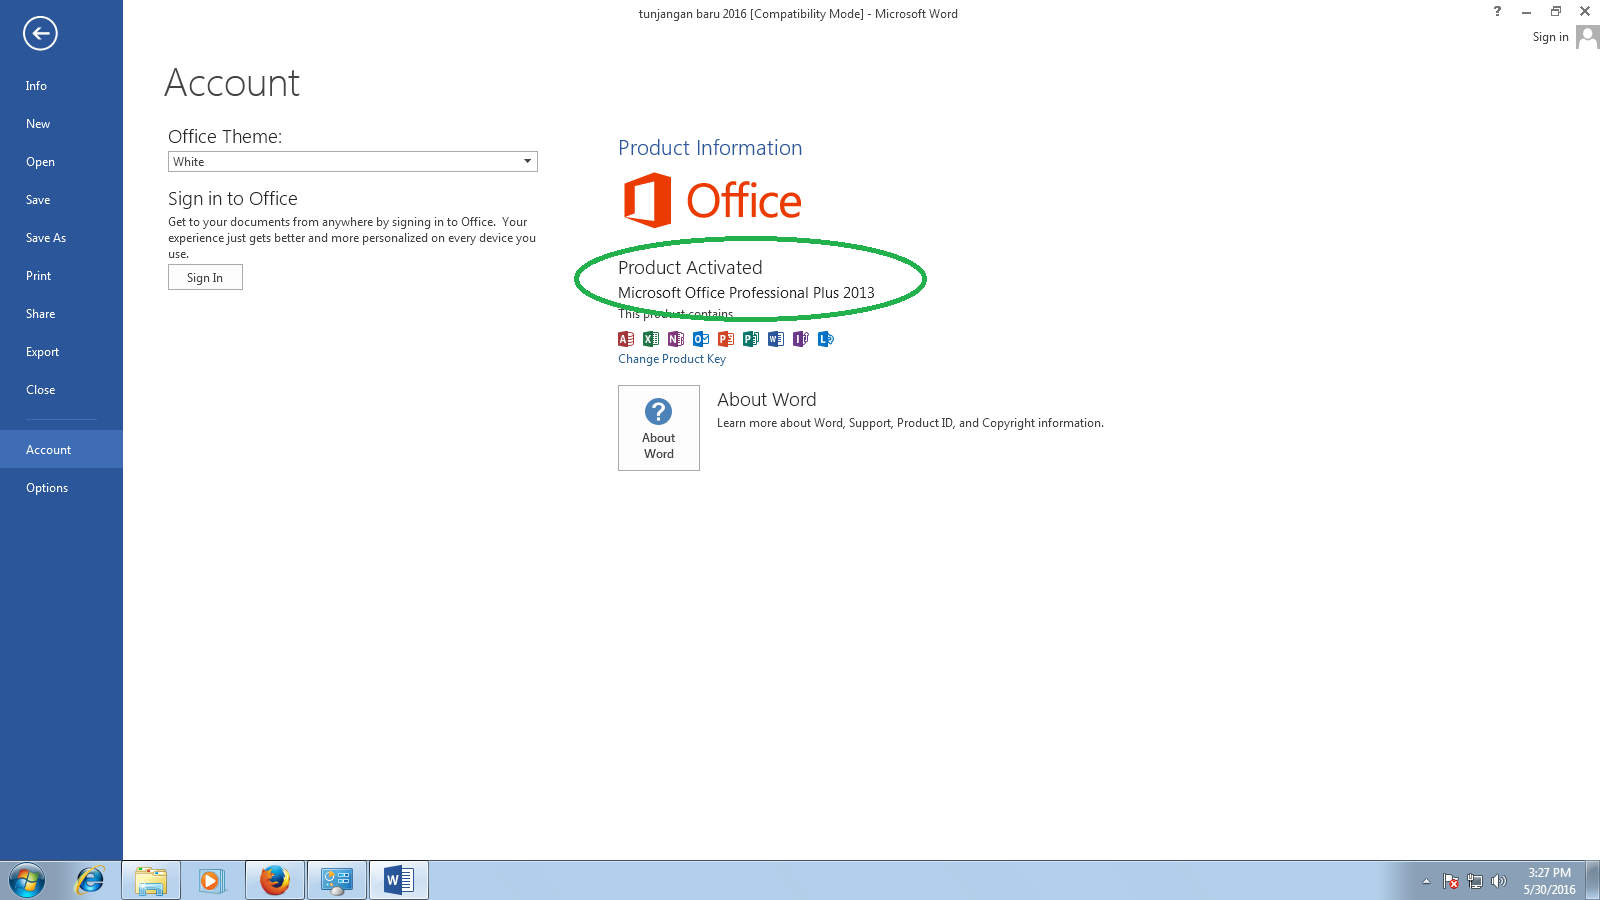
Task: Click the Access product icon
Action: (626, 339)
